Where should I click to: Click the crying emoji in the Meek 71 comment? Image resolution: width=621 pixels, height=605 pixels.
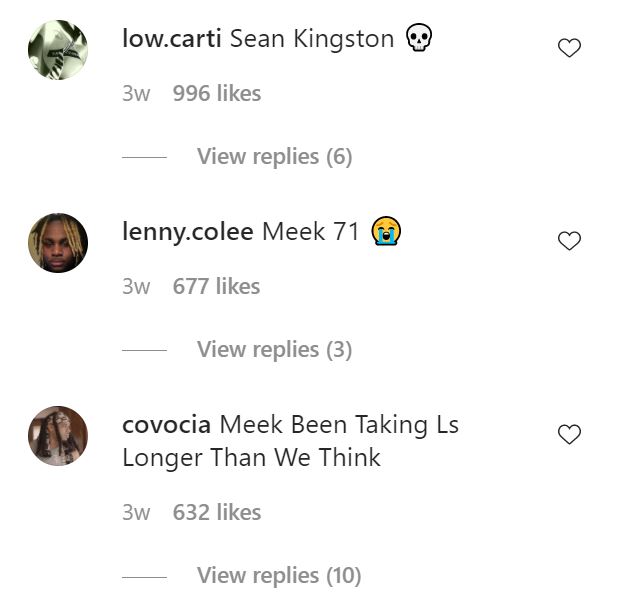tap(386, 232)
